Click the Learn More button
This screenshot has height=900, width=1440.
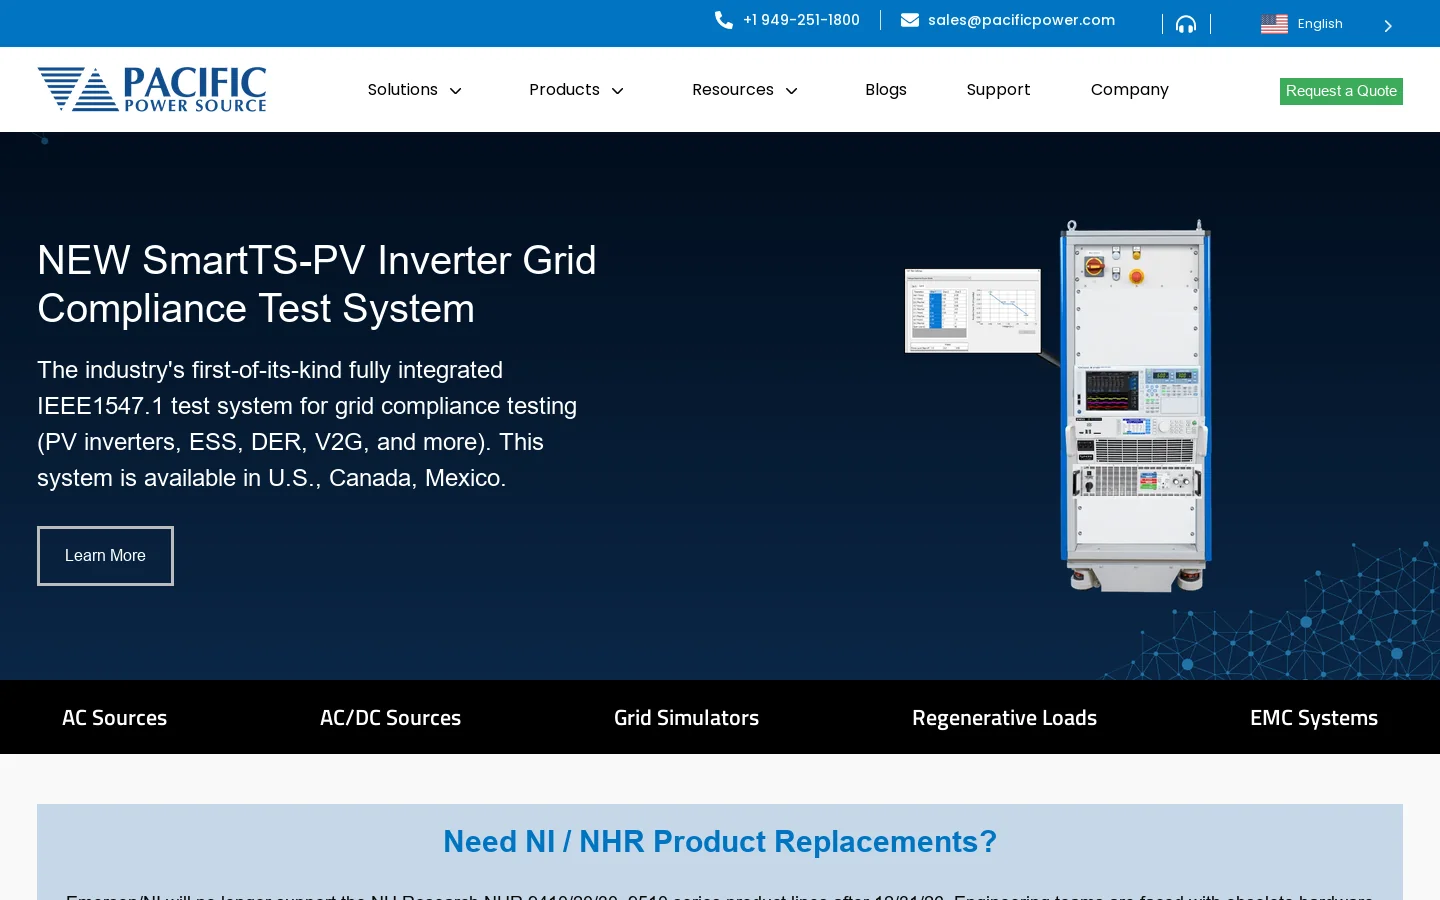coord(105,556)
